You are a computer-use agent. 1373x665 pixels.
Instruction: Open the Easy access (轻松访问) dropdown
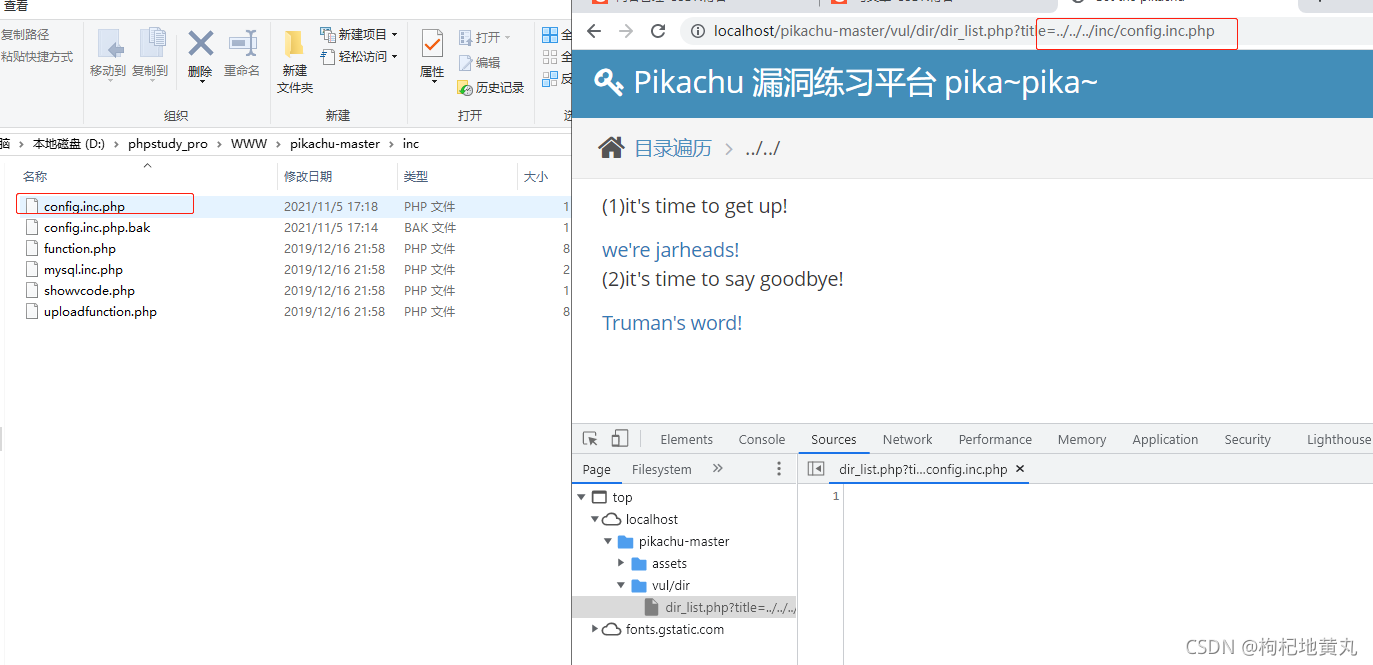tap(359, 56)
